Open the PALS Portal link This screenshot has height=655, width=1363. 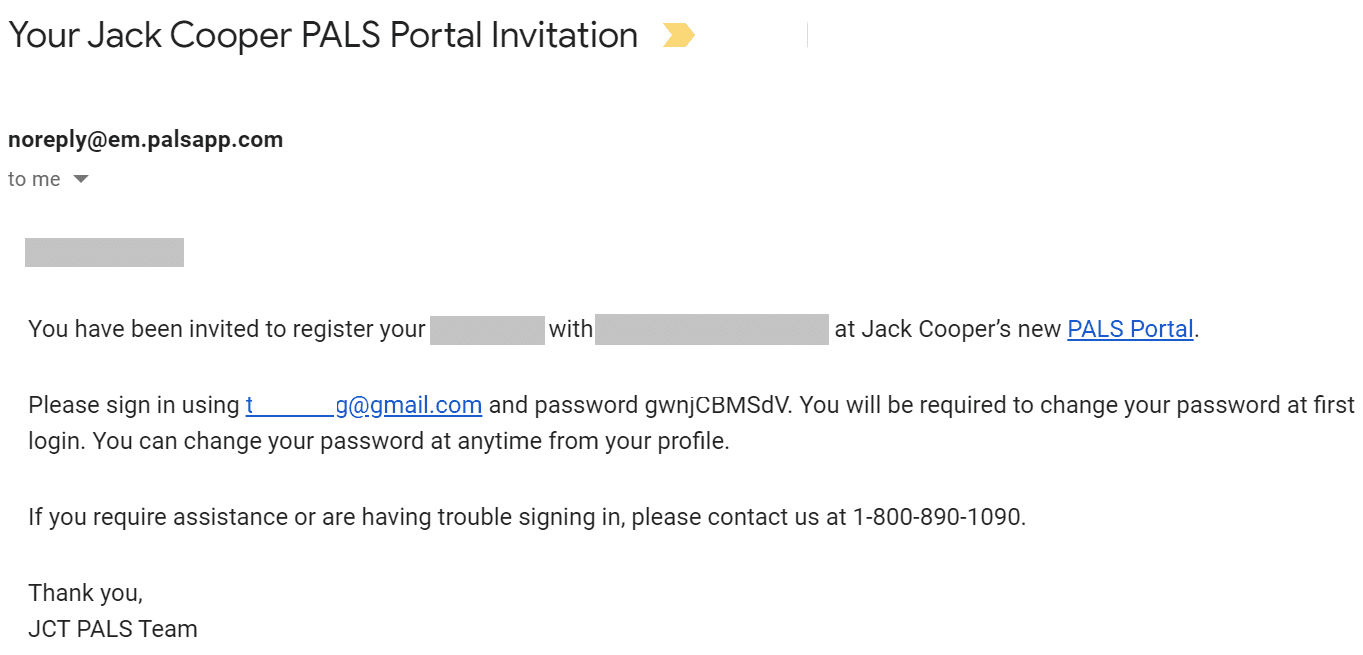pos(1130,329)
